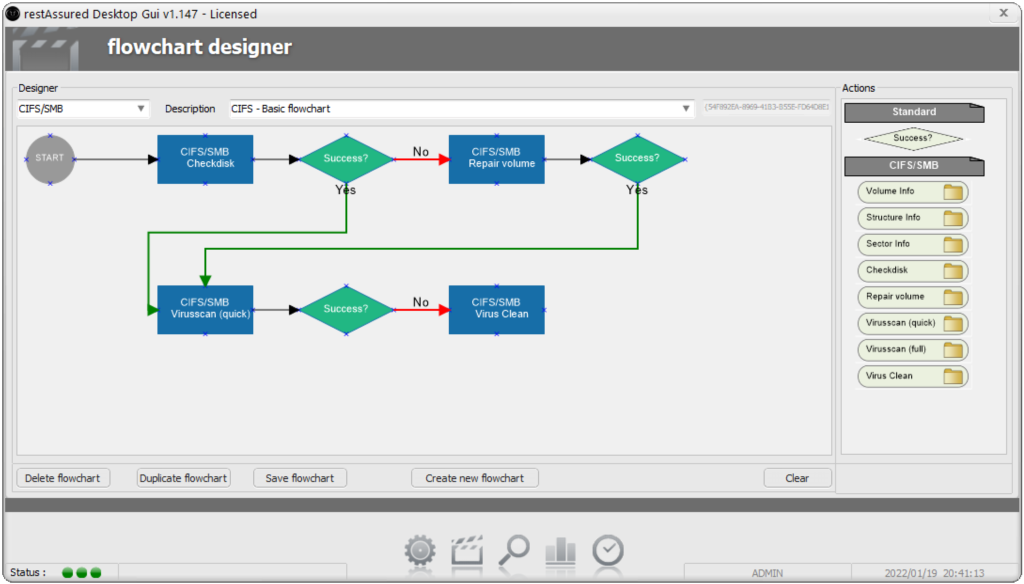Viewport: 1024px width, 584px height.
Task: Click the Success? diamond after Repair volume
Action: click(637, 159)
